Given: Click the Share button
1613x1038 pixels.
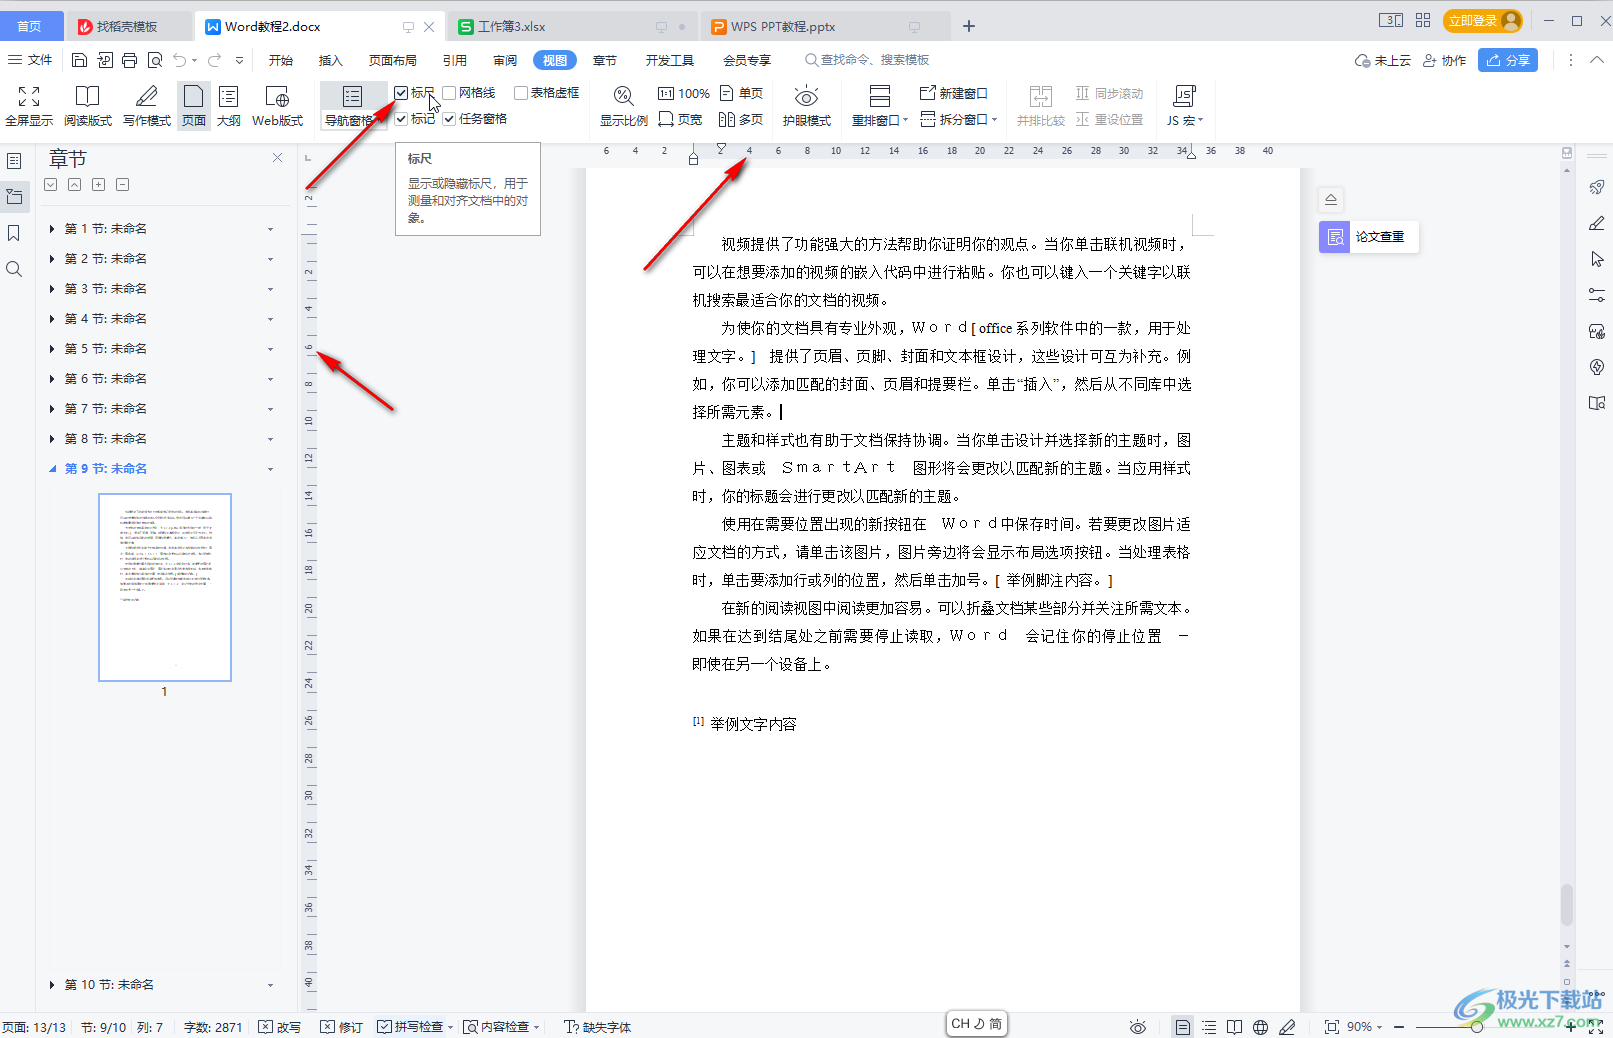Looking at the screenshot, I should 1508,60.
